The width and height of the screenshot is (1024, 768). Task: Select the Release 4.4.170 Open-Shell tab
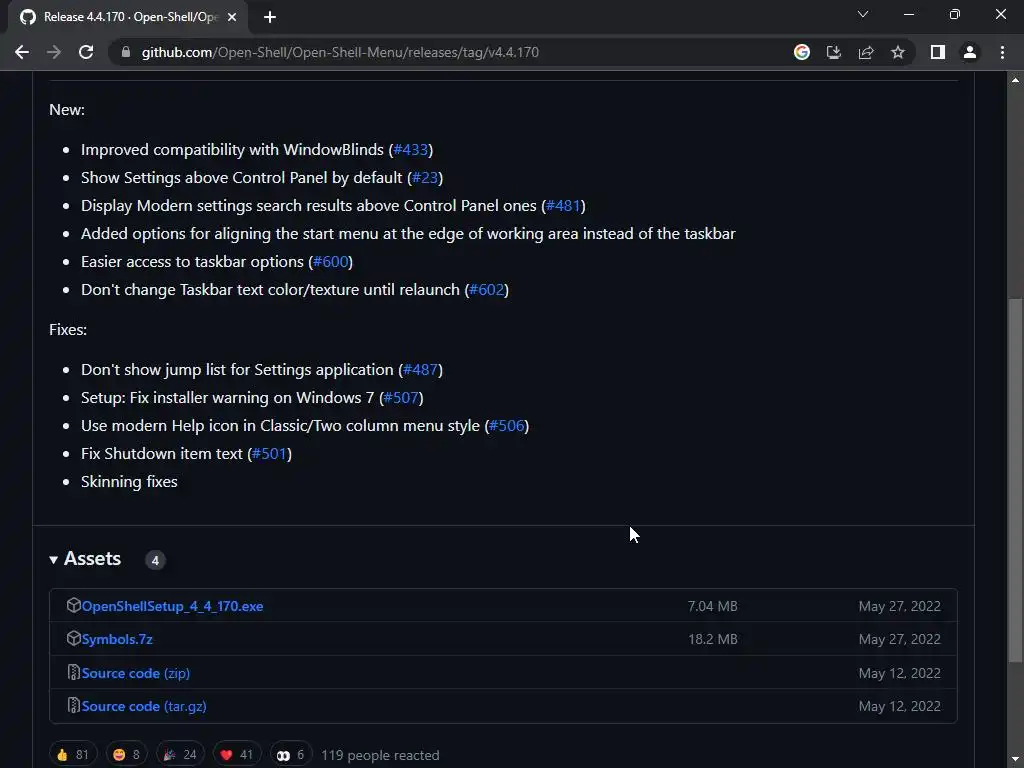[129, 17]
